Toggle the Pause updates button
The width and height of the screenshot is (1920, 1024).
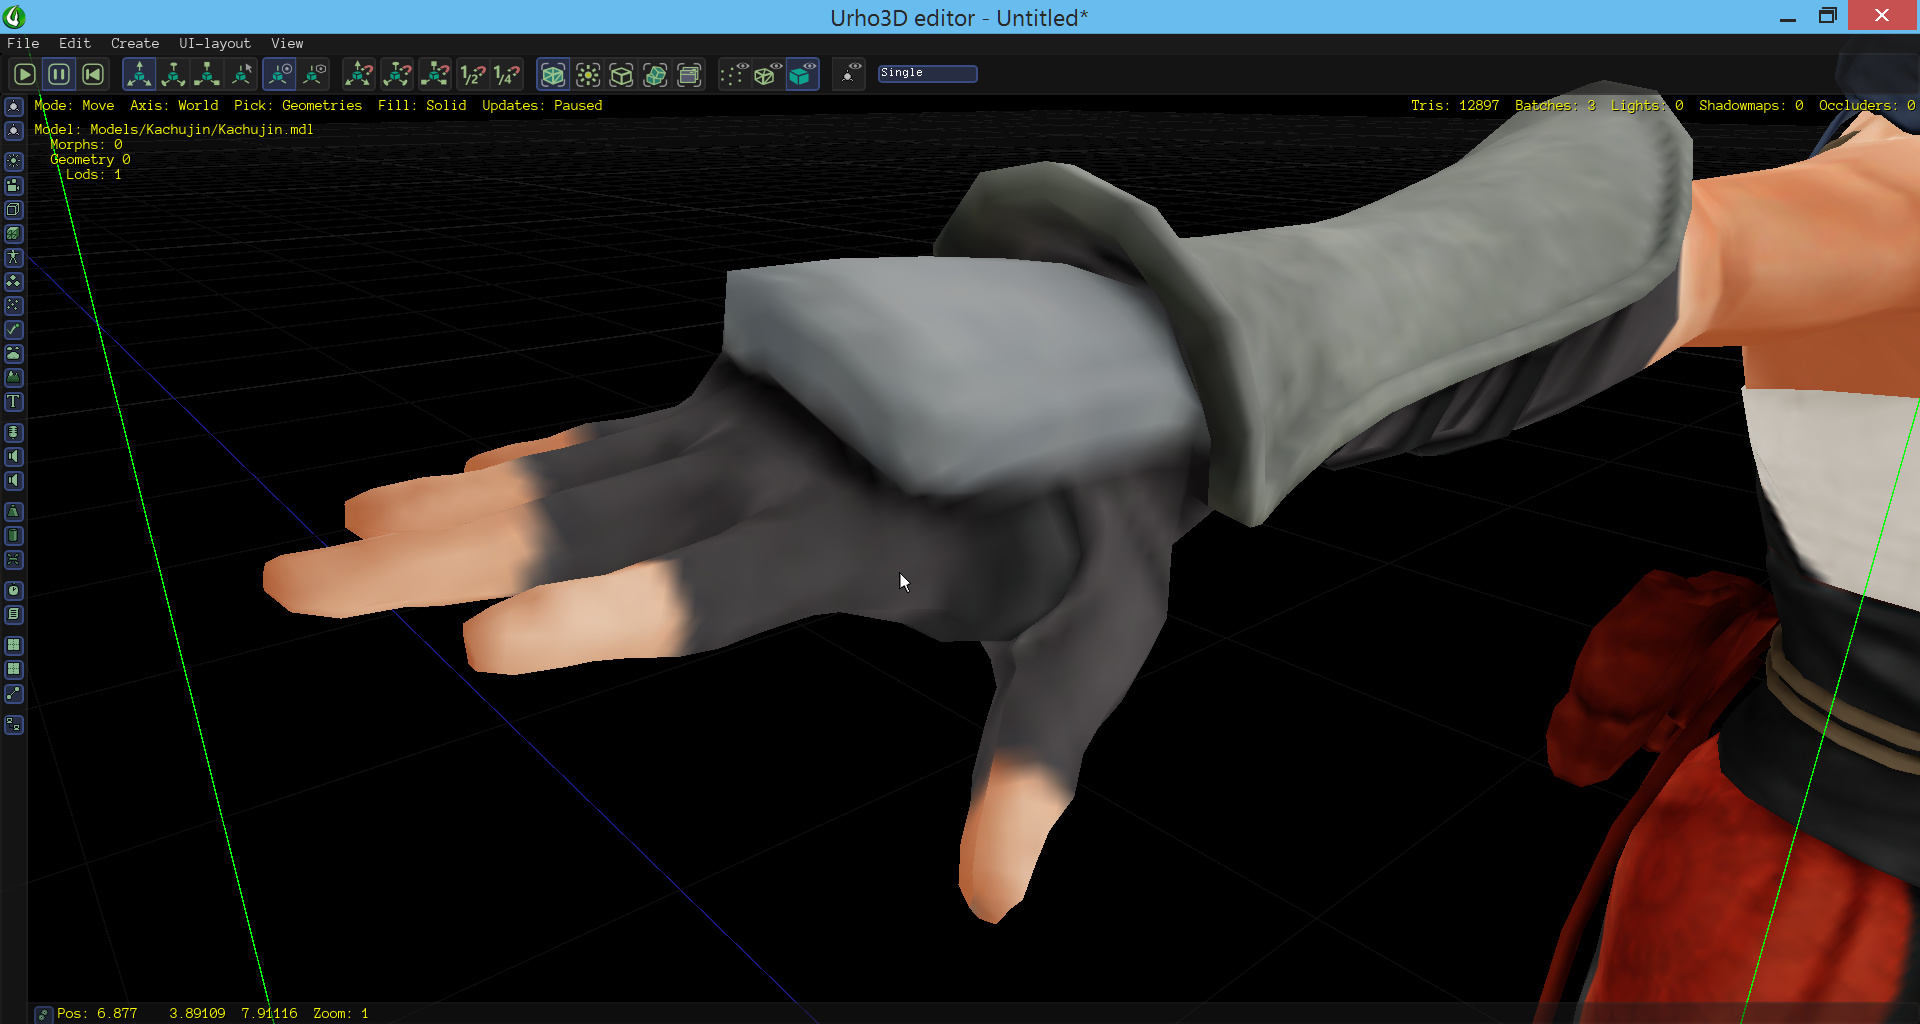point(59,74)
